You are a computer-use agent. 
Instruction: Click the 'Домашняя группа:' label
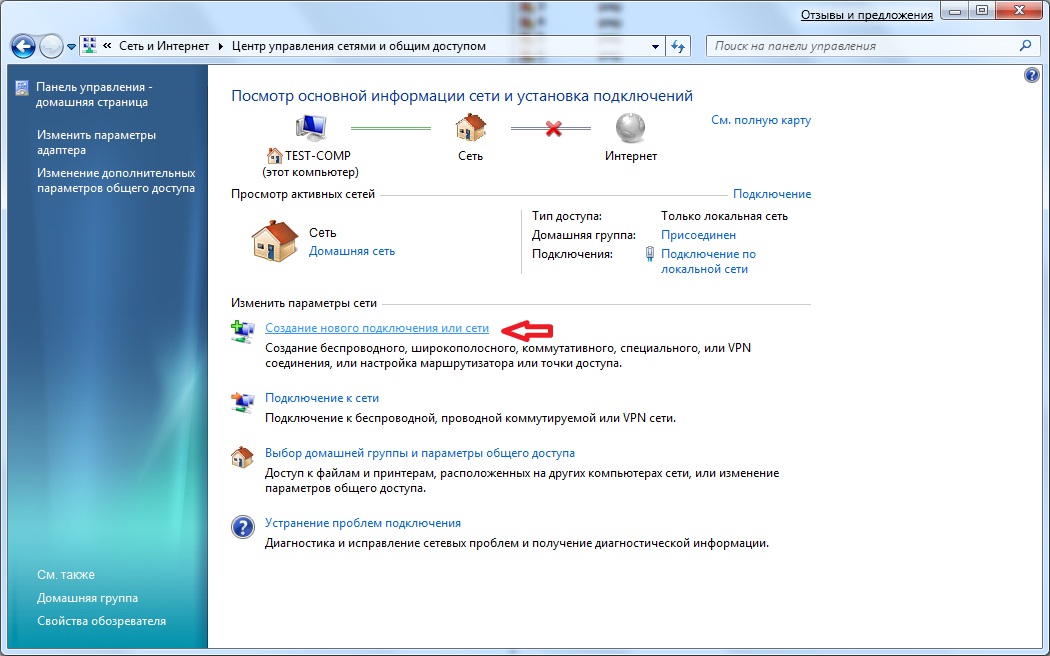pos(584,235)
